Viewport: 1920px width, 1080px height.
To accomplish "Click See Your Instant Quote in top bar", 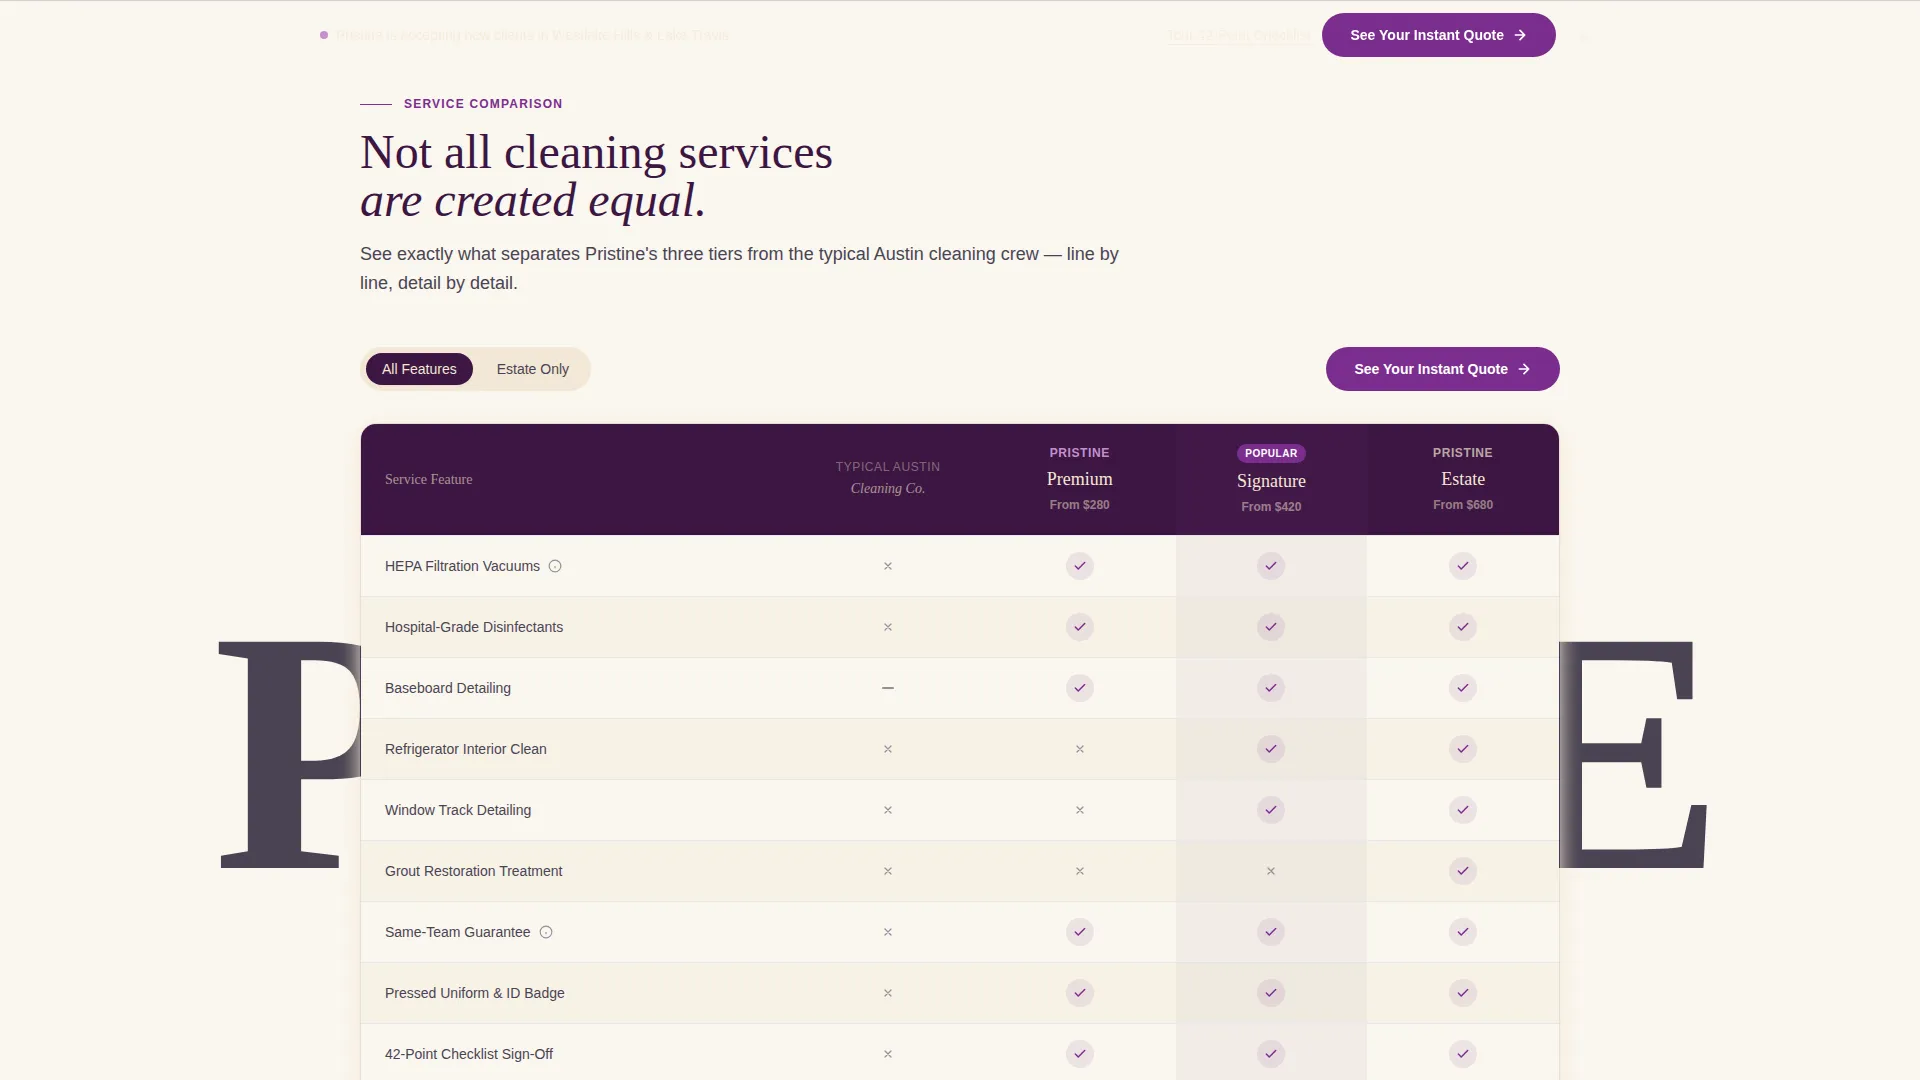I will pos(1438,35).
